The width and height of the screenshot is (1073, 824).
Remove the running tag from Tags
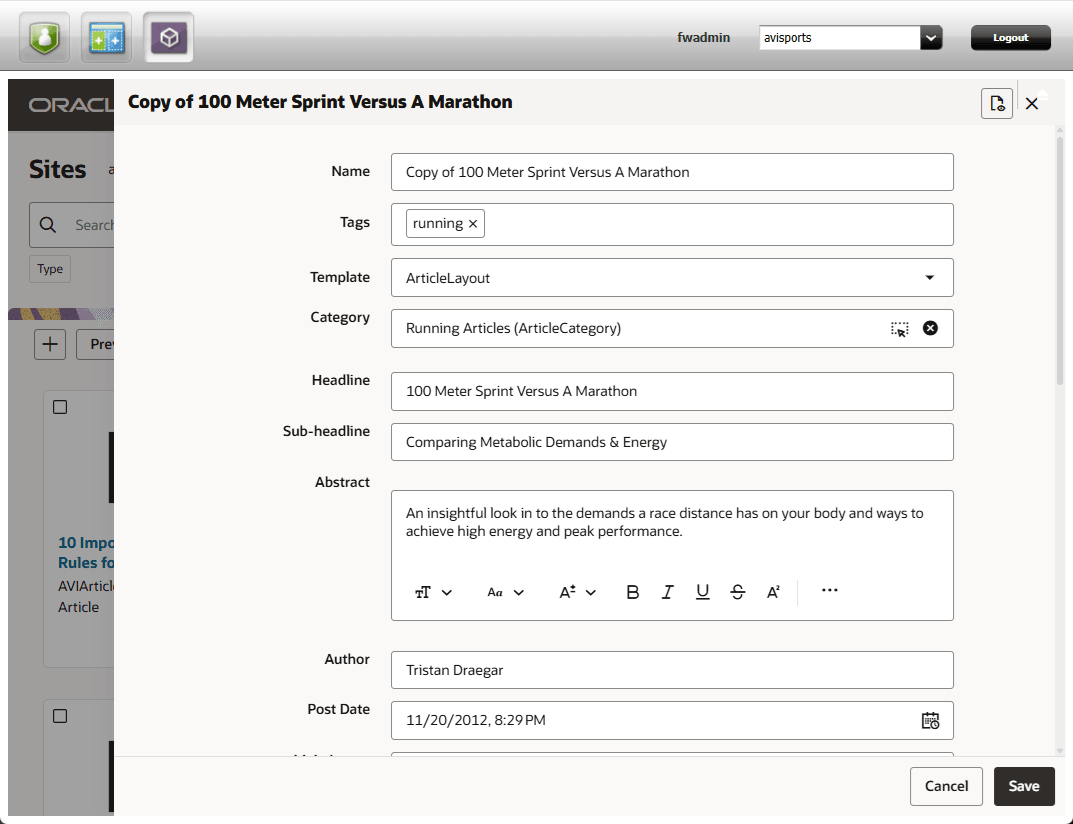[x=471, y=223]
